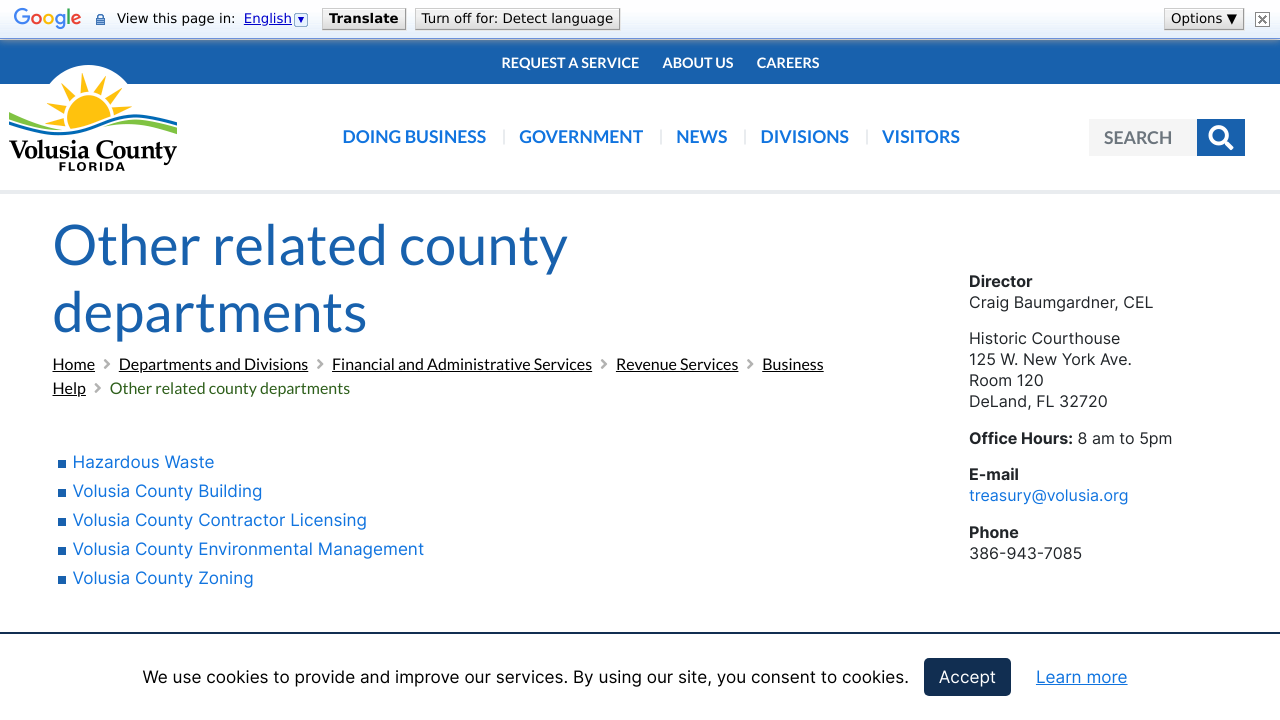Open Departments and Divisions breadcrumb
The image size is (1280, 720).
213,364
